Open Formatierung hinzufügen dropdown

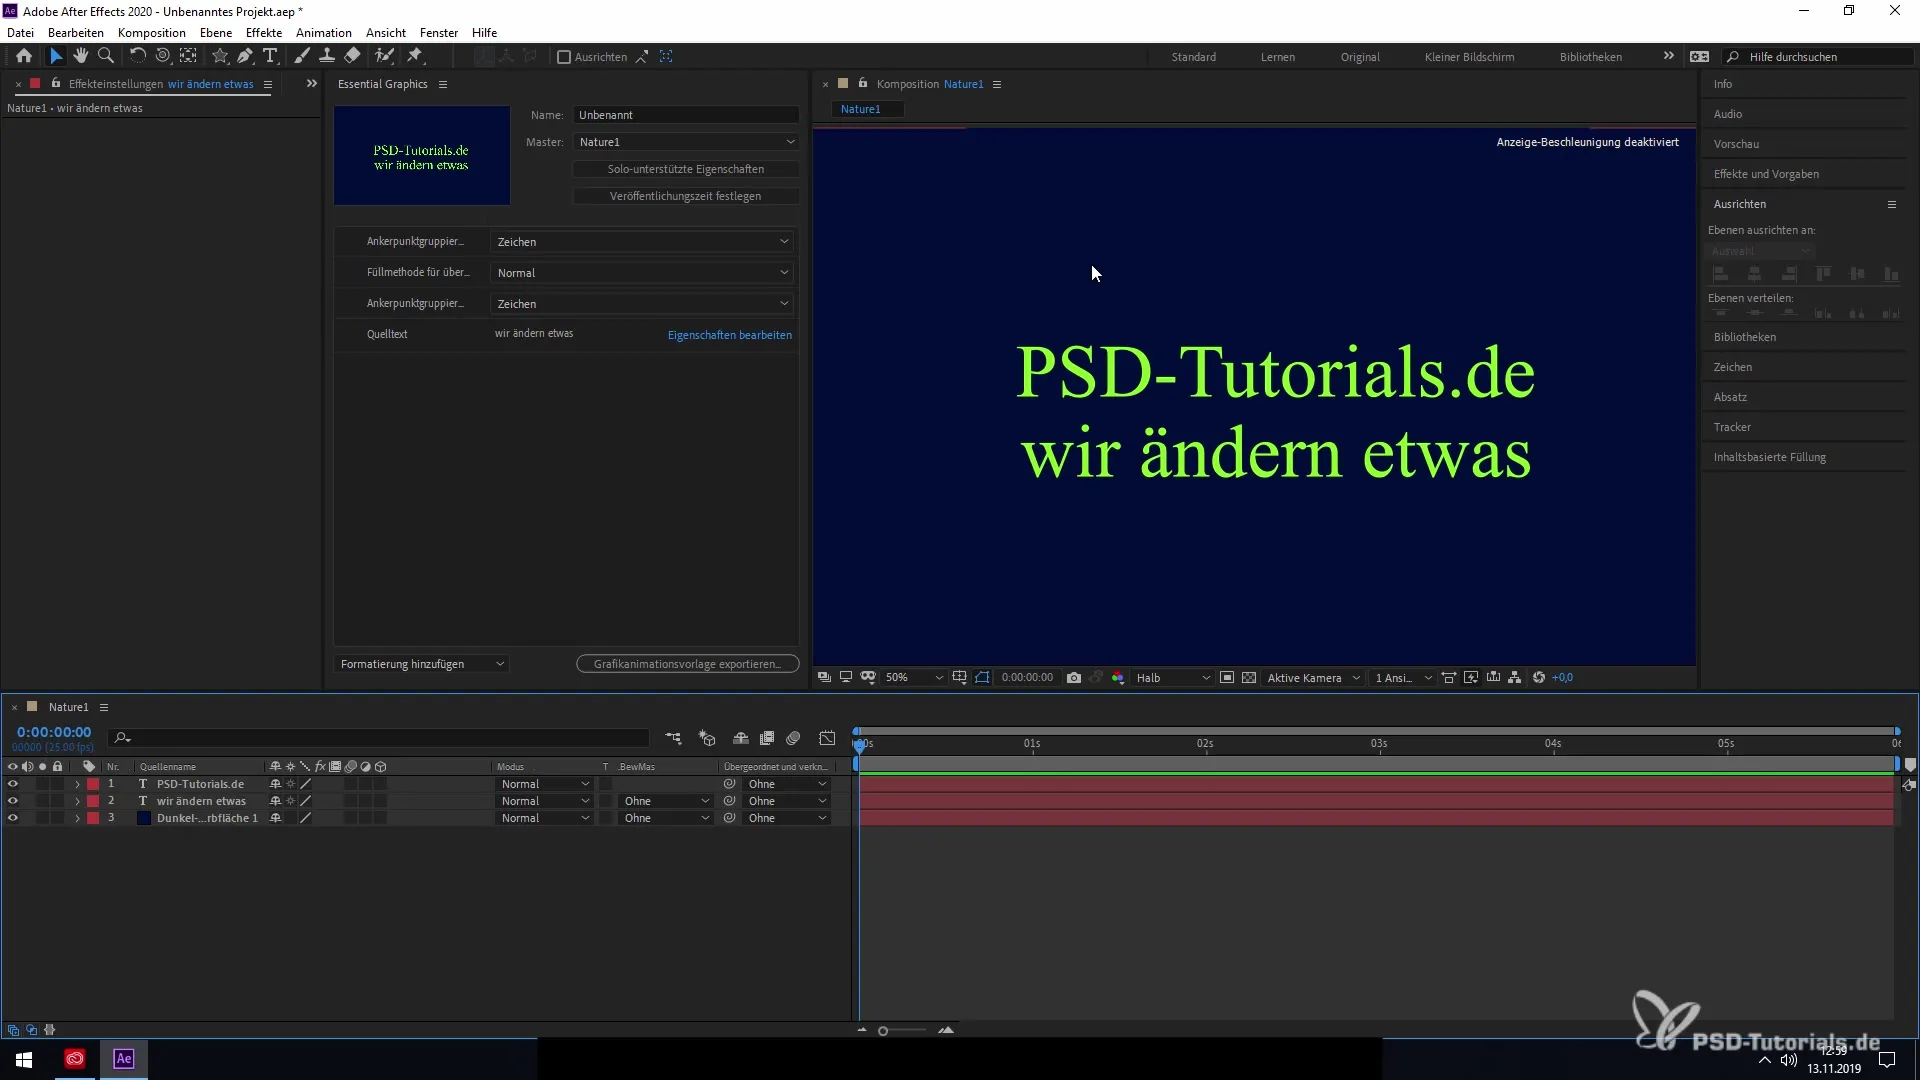tap(422, 664)
